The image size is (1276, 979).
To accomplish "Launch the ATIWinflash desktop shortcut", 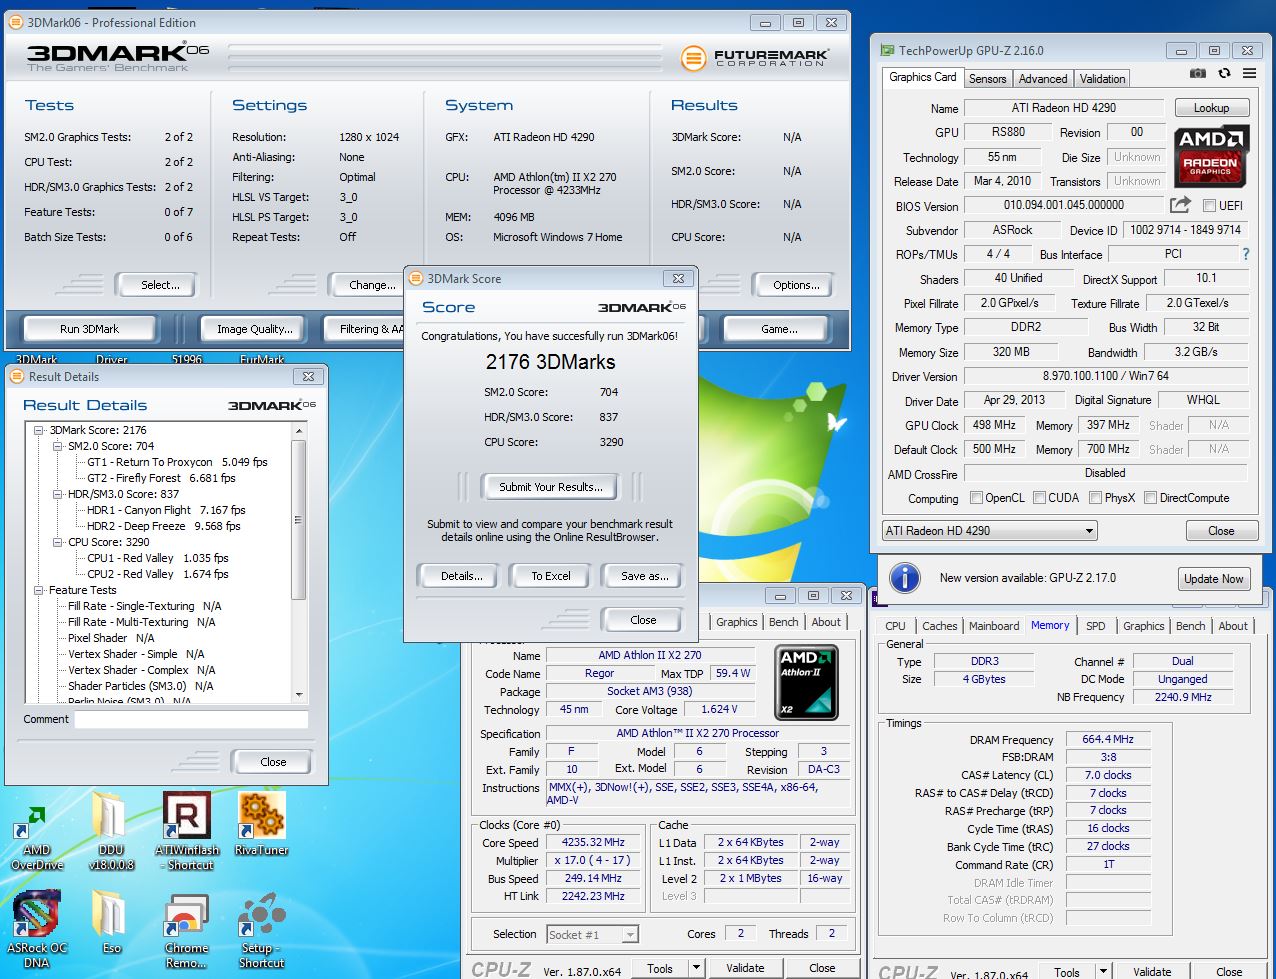I will click(x=185, y=830).
